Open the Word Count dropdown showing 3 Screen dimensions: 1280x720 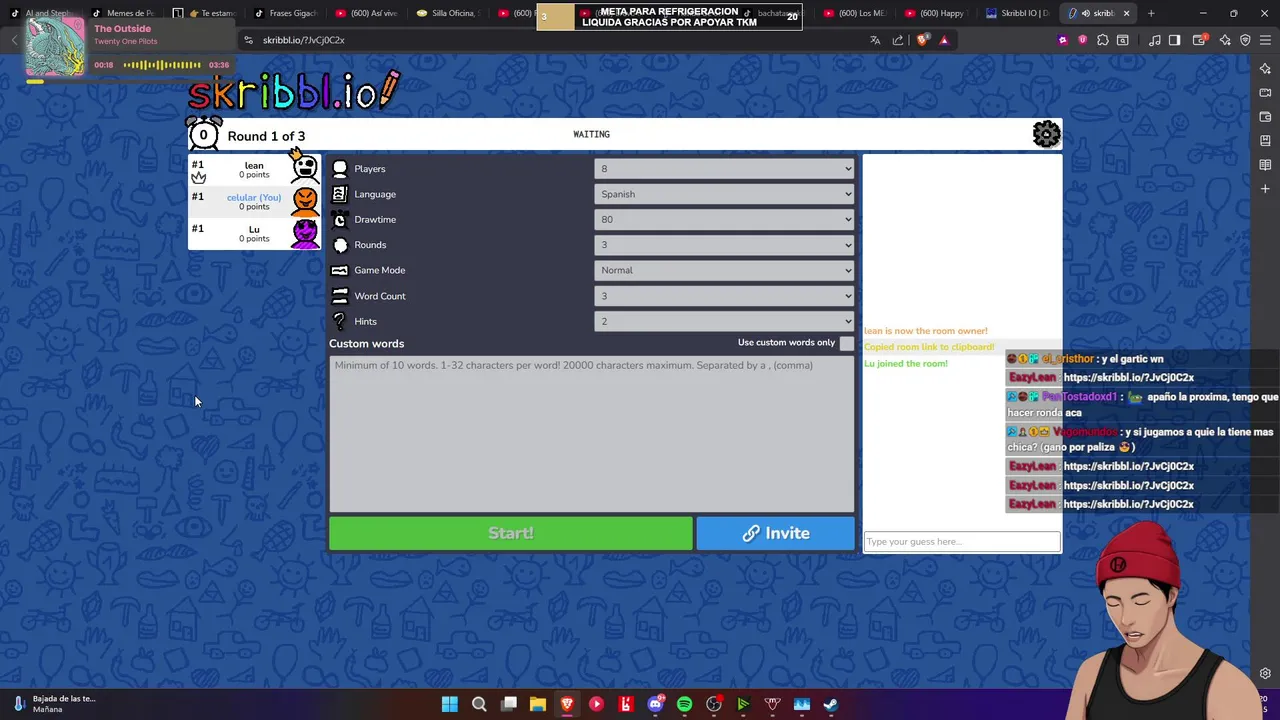click(724, 296)
